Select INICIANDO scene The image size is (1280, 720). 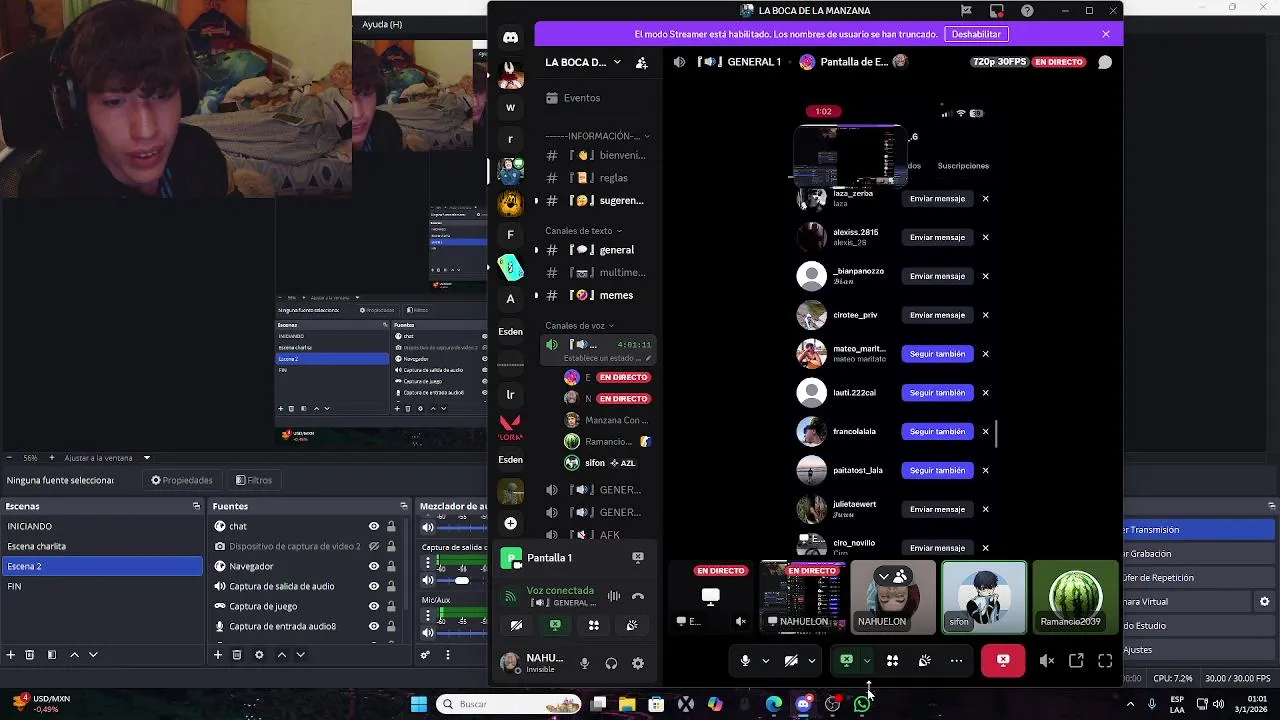(x=101, y=526)
